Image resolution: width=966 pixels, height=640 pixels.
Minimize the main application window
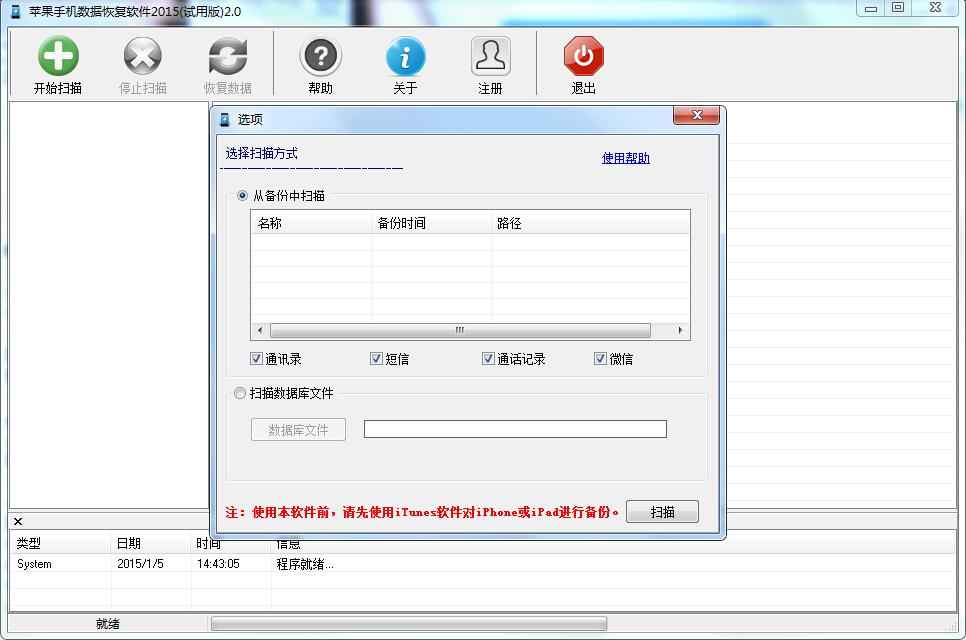click(x=871, y=8)
